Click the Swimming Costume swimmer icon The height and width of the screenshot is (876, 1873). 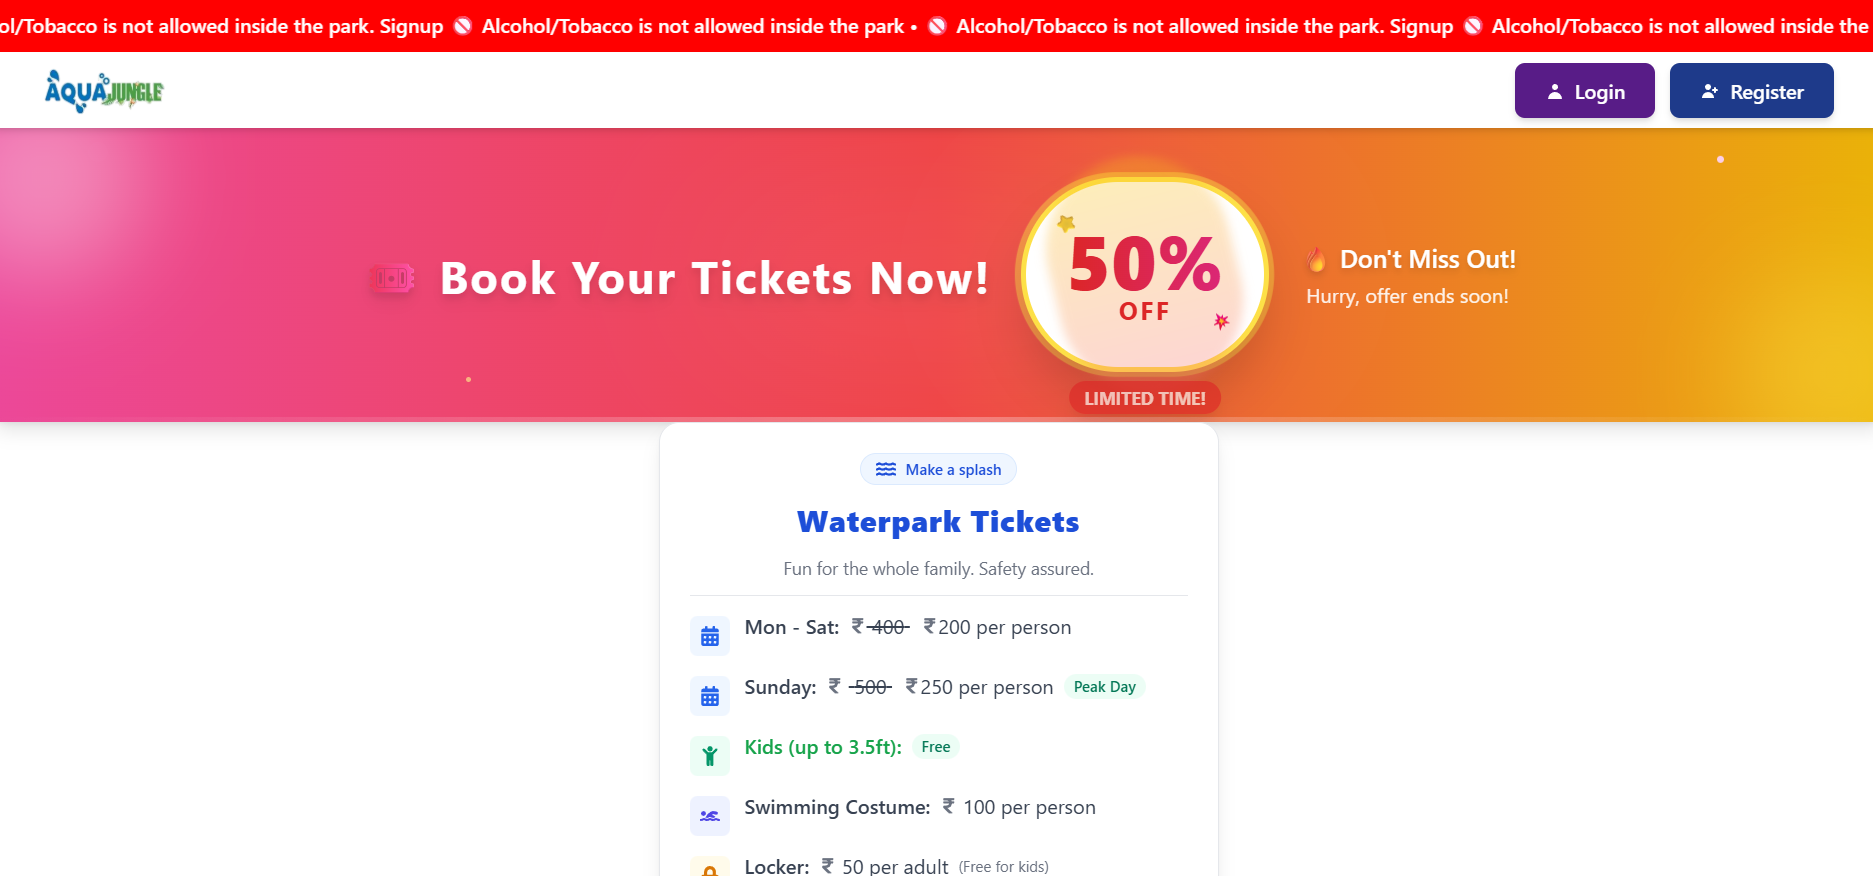[710, 815]
